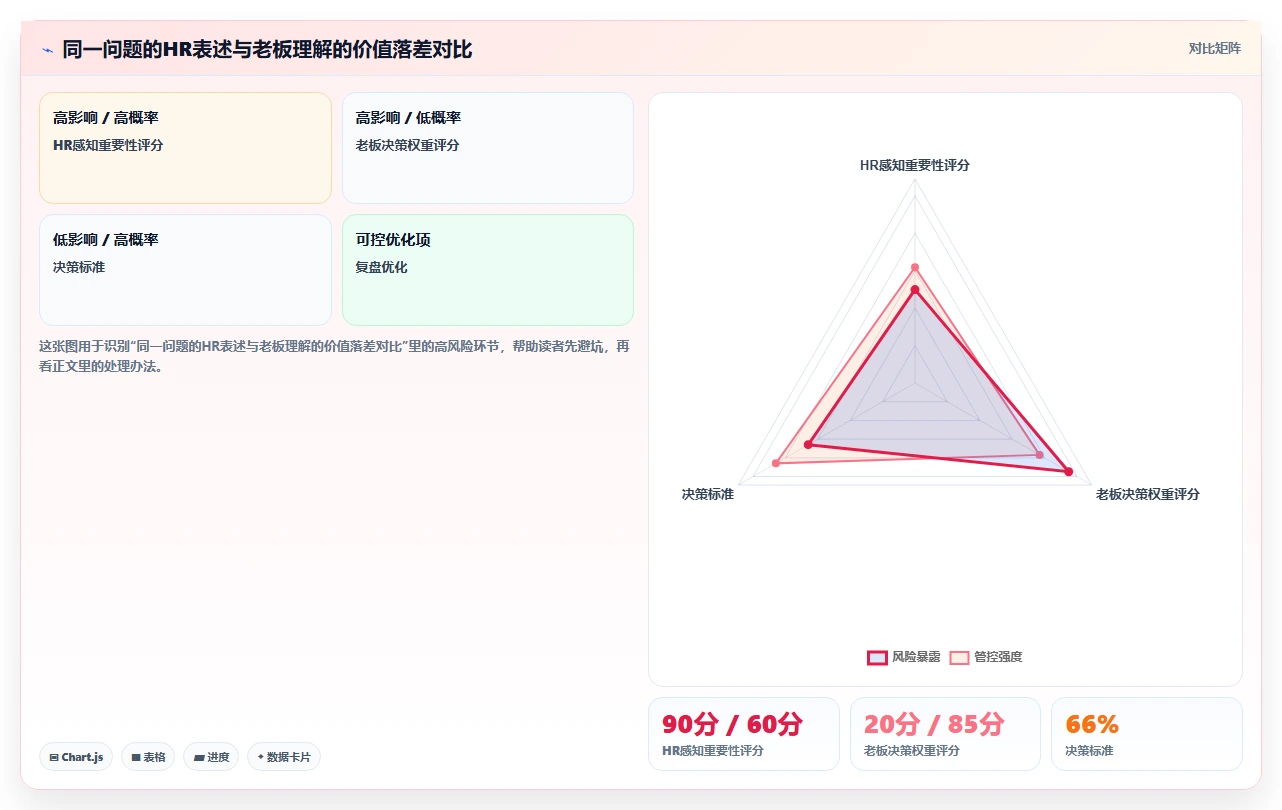Click the 风险暴露 point on 老板决策权重评分 axis
This screenshot has height=810, width=1282.
(1069, 472)
